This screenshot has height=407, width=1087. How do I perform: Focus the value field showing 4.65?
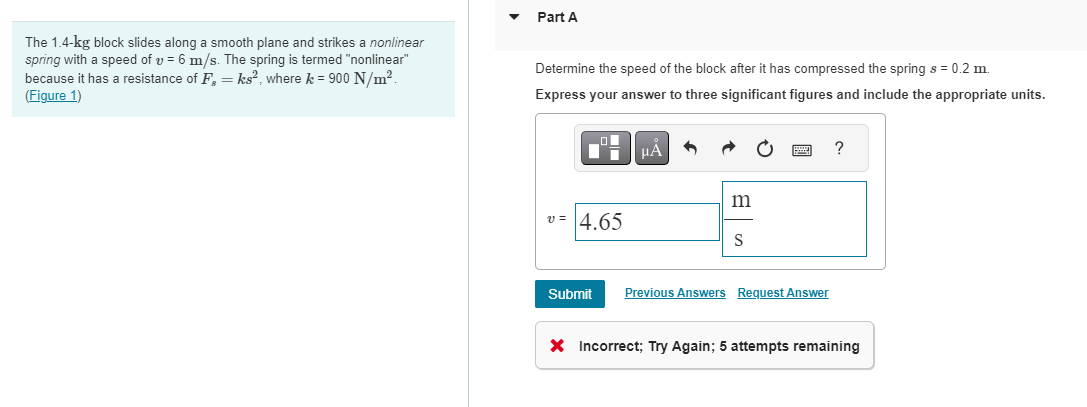(x=647, y=222)
